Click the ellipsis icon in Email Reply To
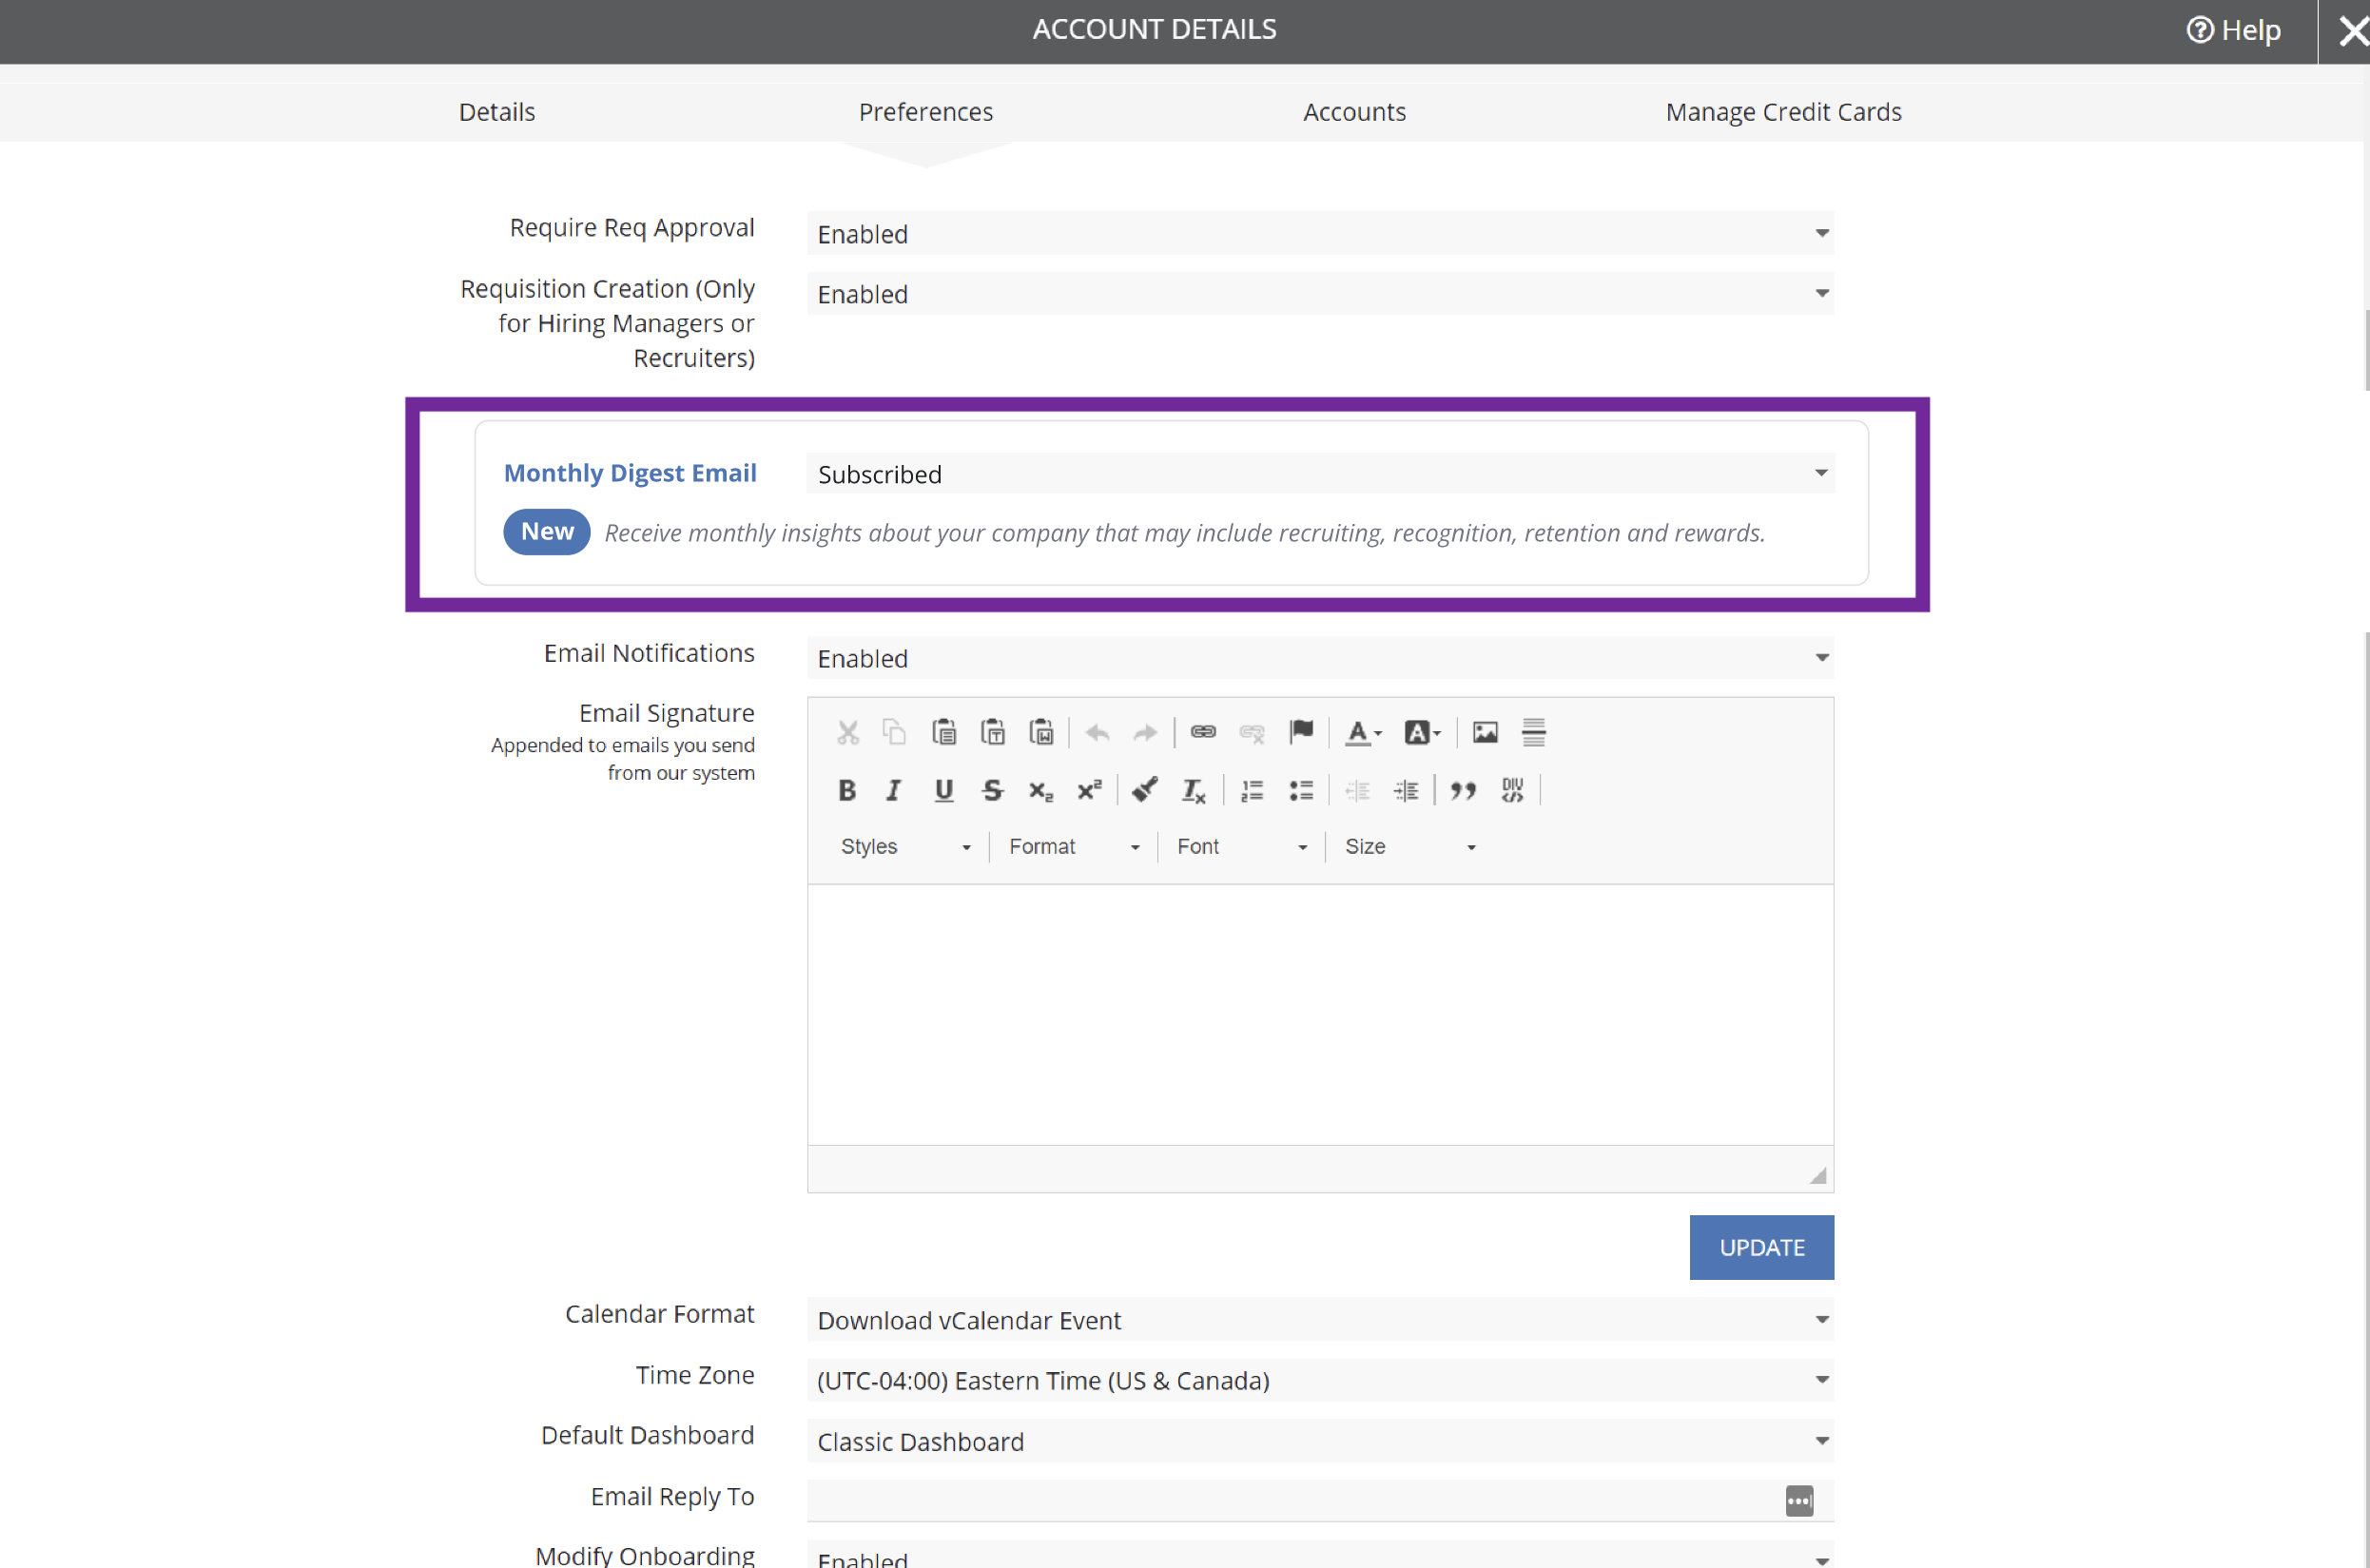 [x=1799, y=1501]
